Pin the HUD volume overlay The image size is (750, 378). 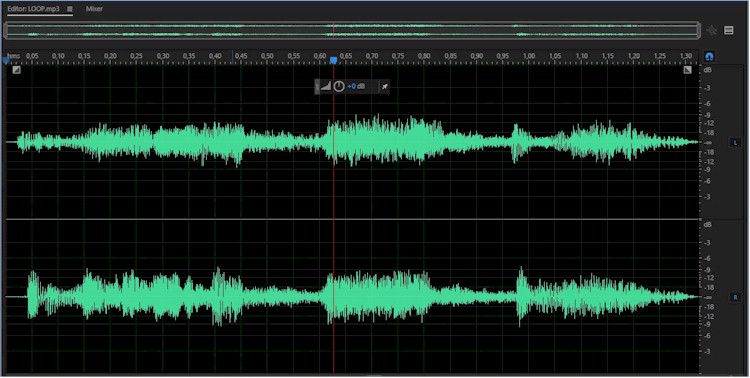(384, 87)
